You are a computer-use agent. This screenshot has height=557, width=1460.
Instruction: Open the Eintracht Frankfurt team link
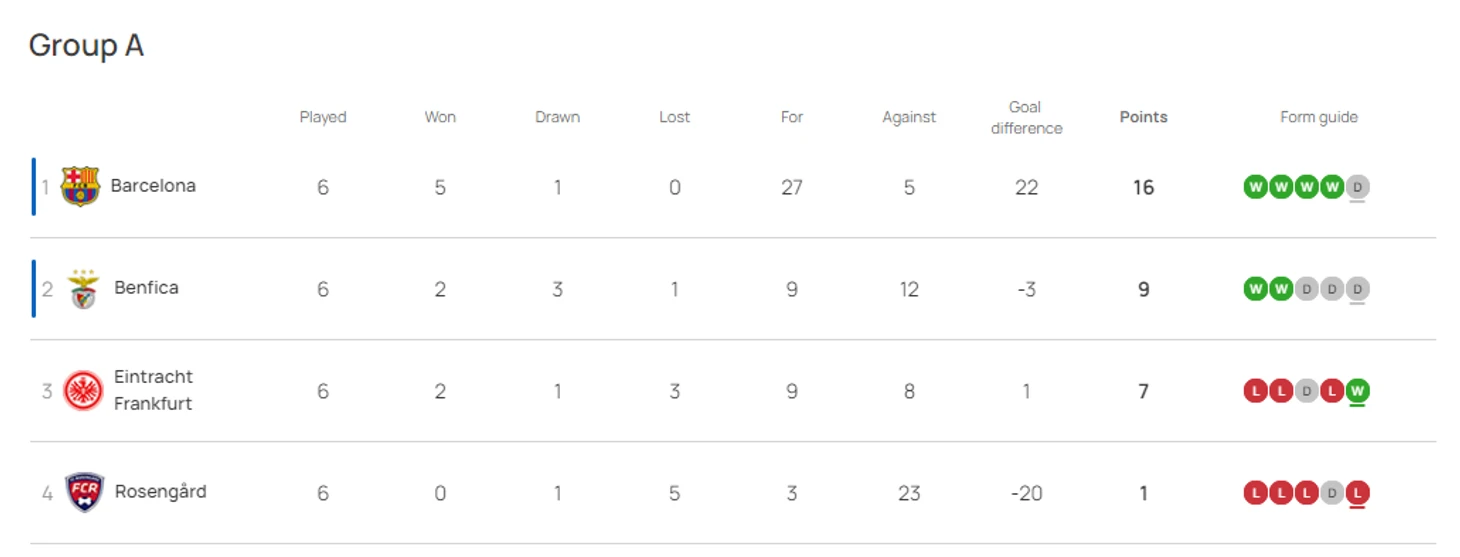[x=153, y=391]
